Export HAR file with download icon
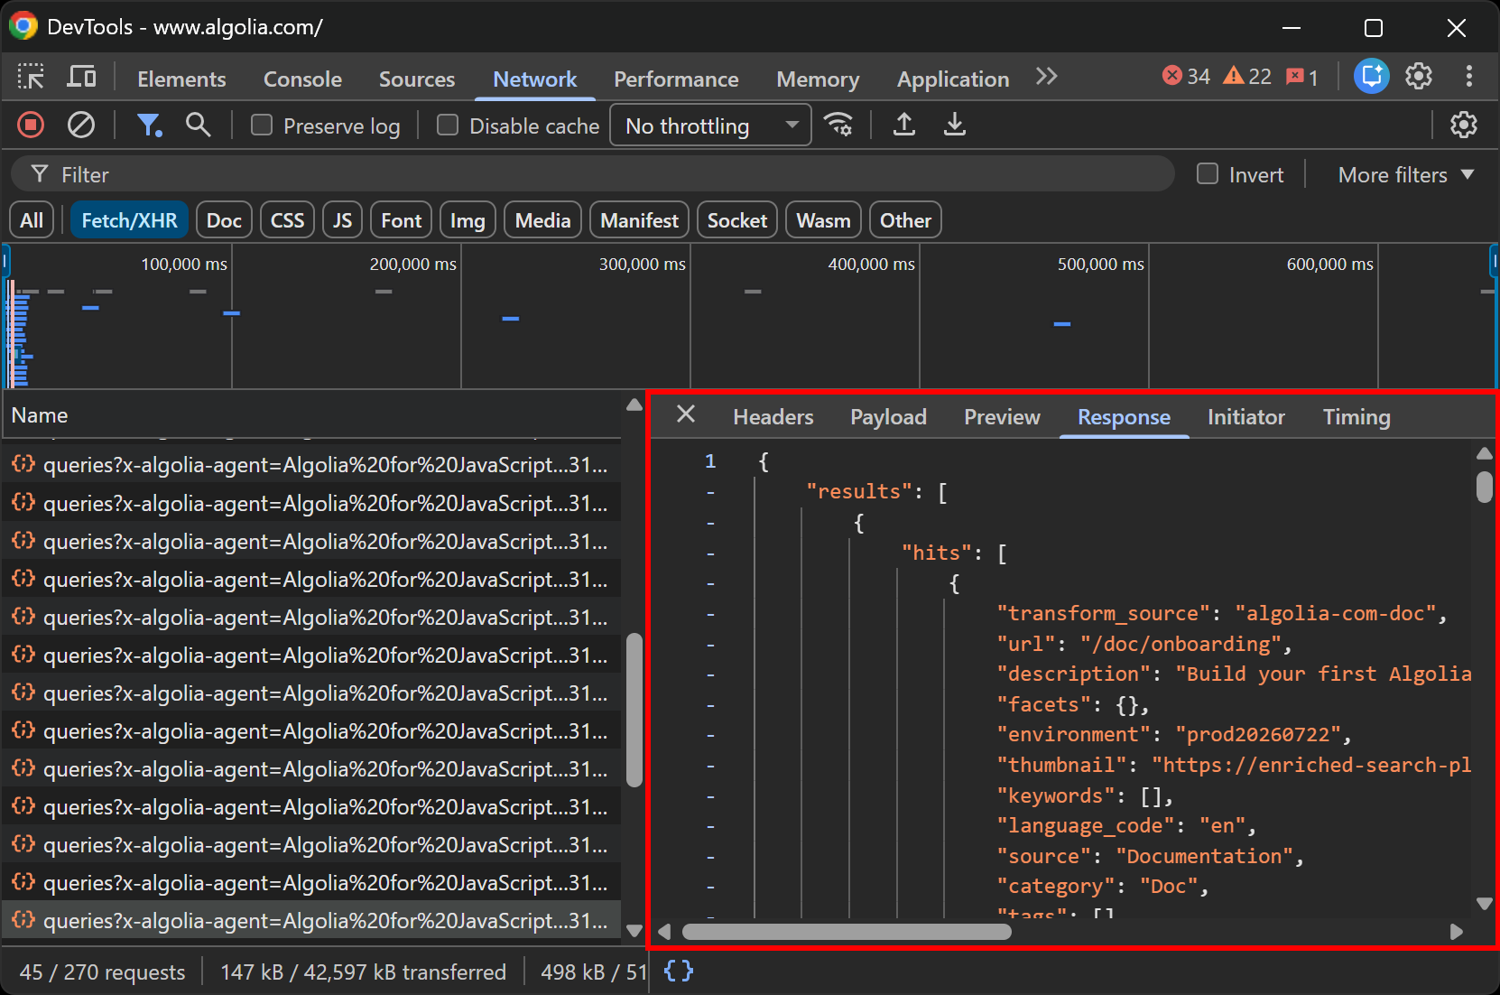 955,125
